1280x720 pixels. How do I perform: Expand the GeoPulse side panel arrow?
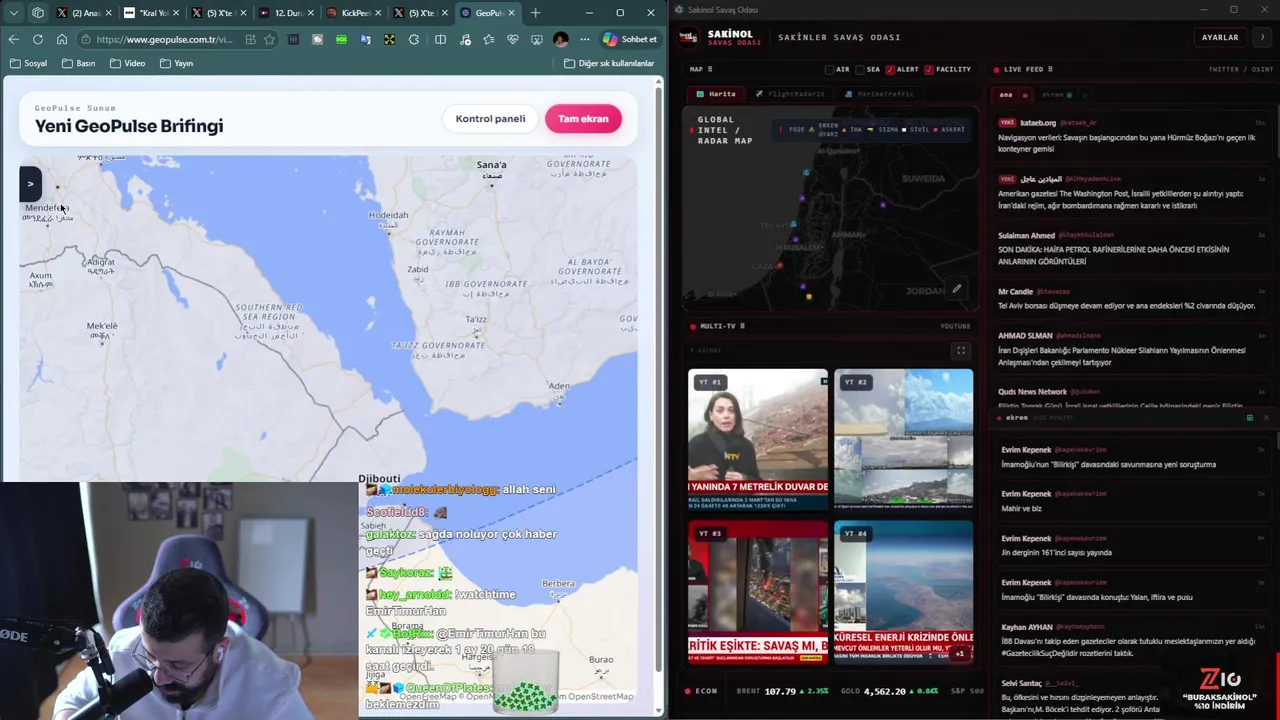tap(30, 184)
